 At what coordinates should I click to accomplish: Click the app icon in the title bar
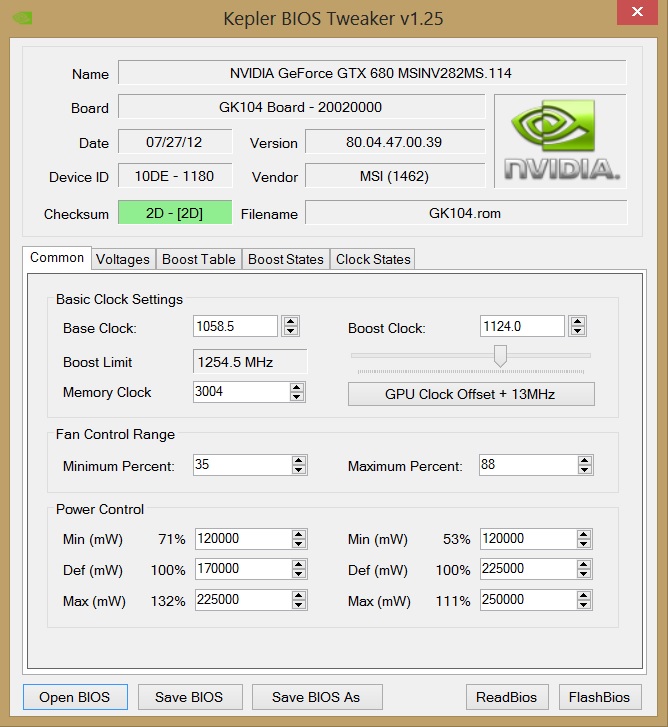pos(19,16)
